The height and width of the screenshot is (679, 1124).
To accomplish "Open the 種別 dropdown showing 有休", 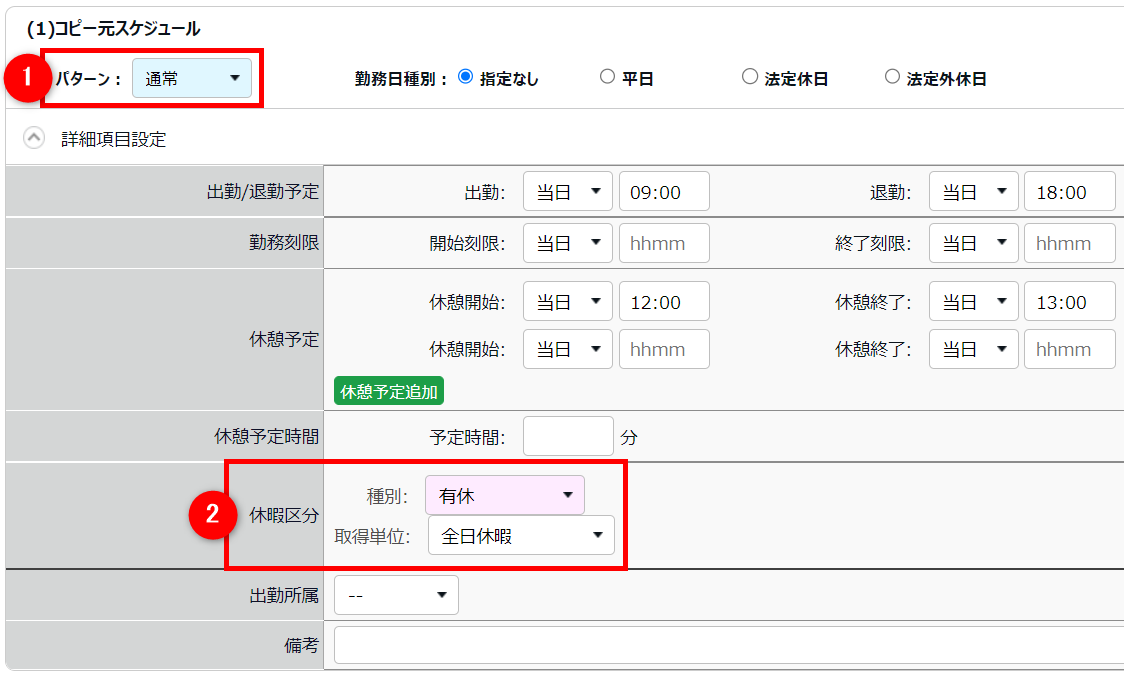I will click(505, 495).
